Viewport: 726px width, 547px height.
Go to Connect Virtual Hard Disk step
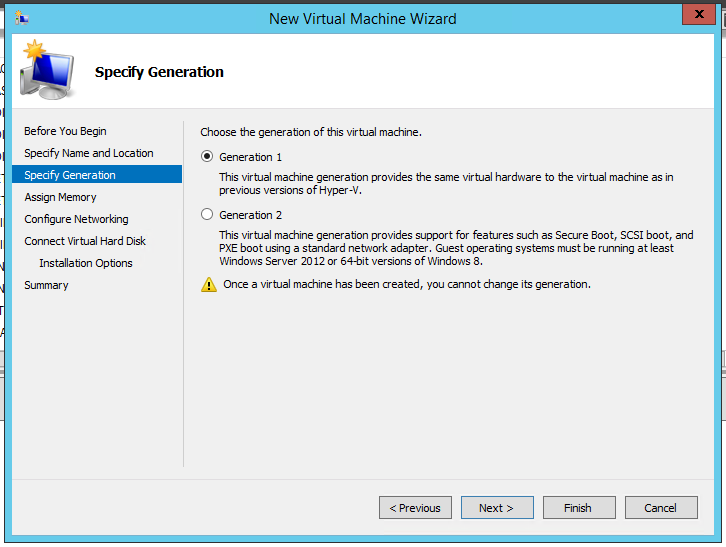pos(85,241)
